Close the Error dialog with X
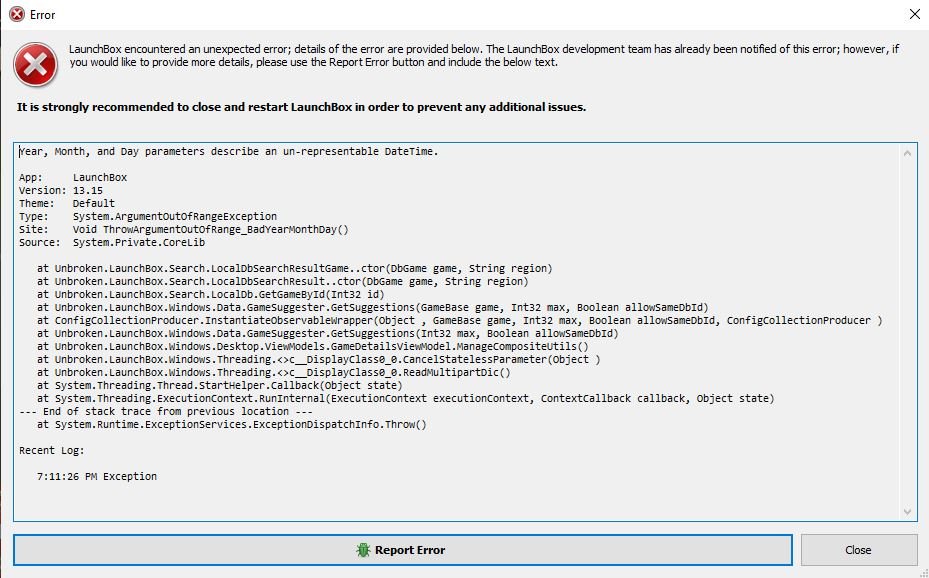Viewport: 929px width, 578px height. [x=914, y=14]
